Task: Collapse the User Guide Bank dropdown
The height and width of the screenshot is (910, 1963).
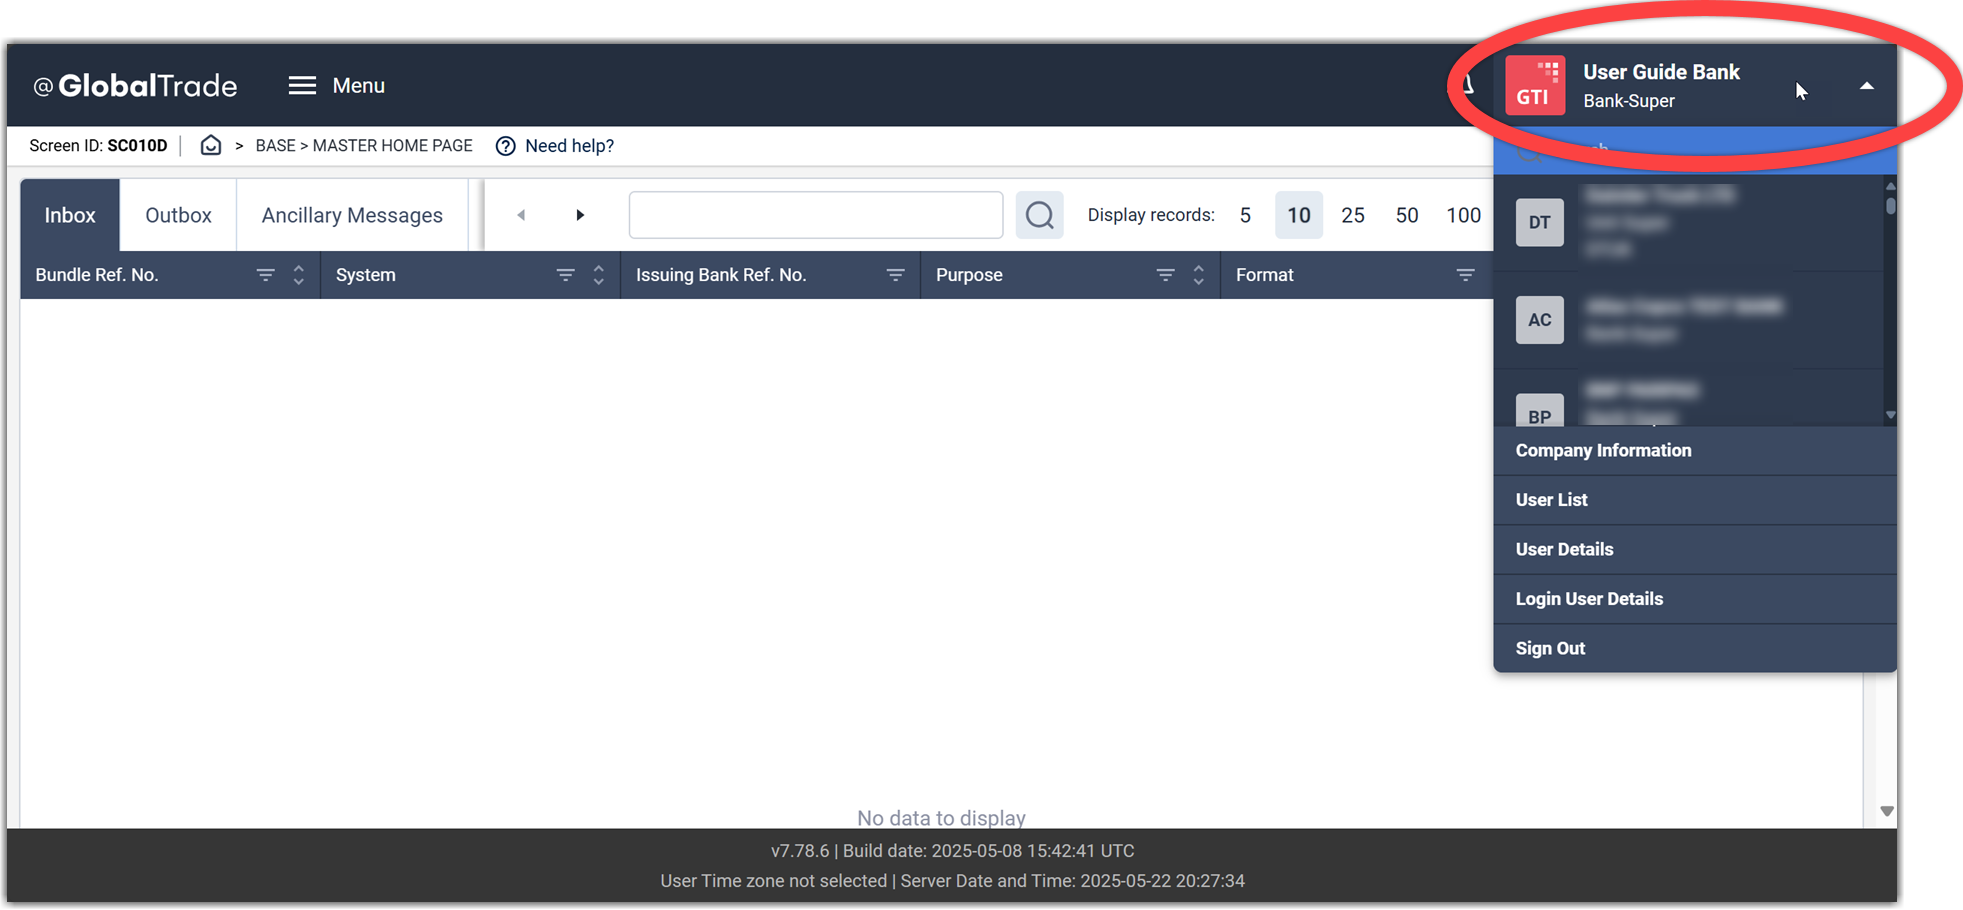Action: click(x=1866, y=86)
